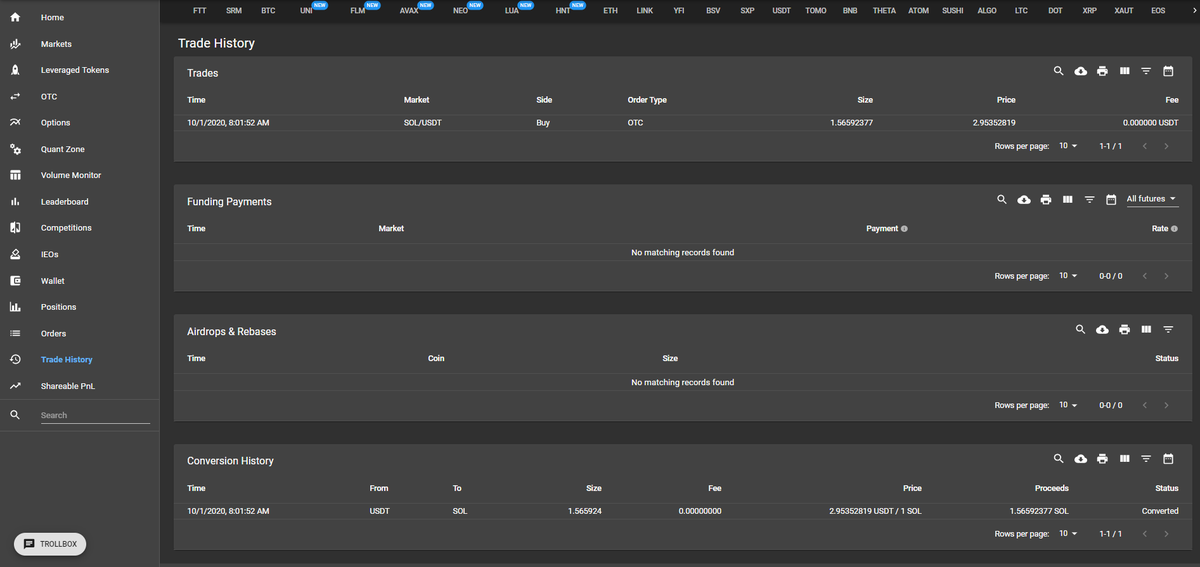The height and width of the screenshot is (567, 1200).
Task: Print the Conversion History table
Action: (x=1102, y=458)
